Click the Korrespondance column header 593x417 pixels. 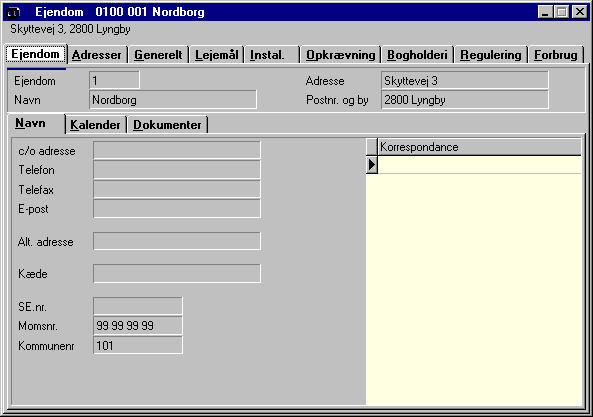[479, 147]
